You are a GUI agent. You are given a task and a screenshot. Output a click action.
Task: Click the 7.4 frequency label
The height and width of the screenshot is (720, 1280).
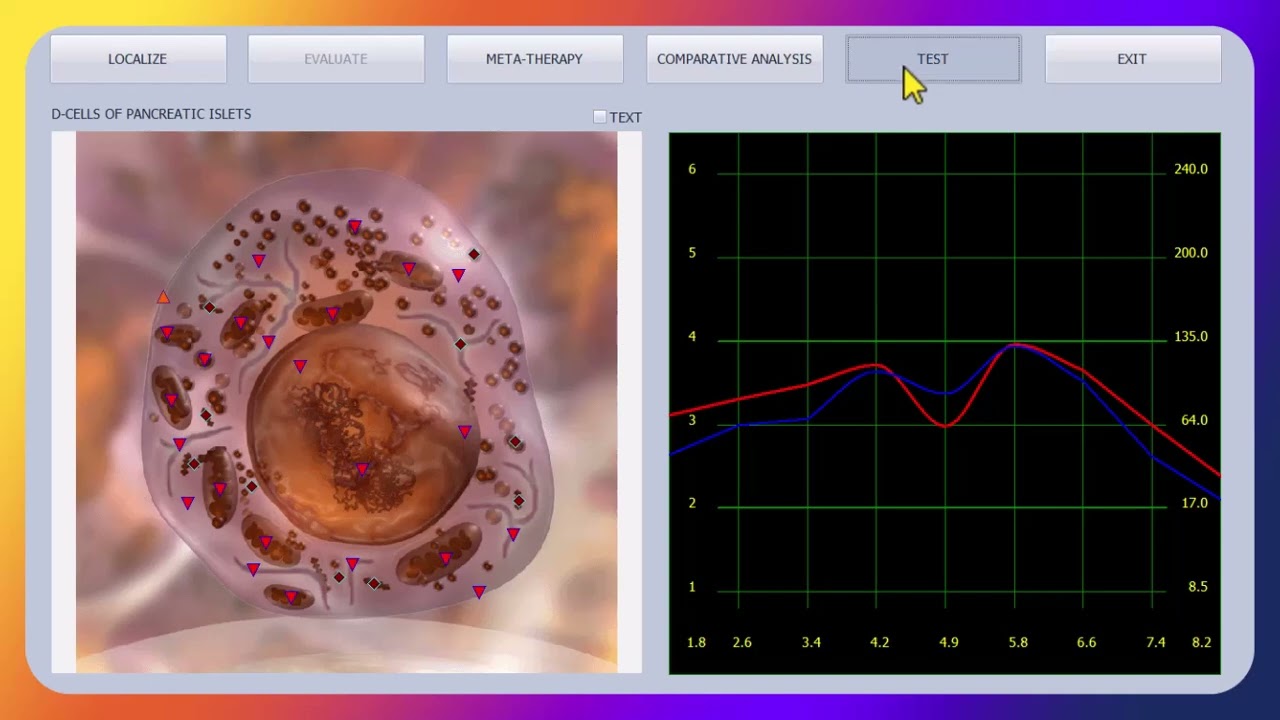1155,642
